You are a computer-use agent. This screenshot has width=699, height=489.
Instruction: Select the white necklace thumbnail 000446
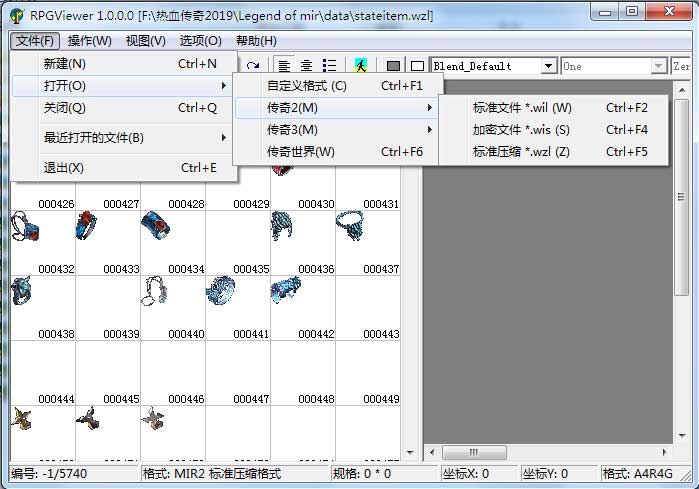[154, 291]
